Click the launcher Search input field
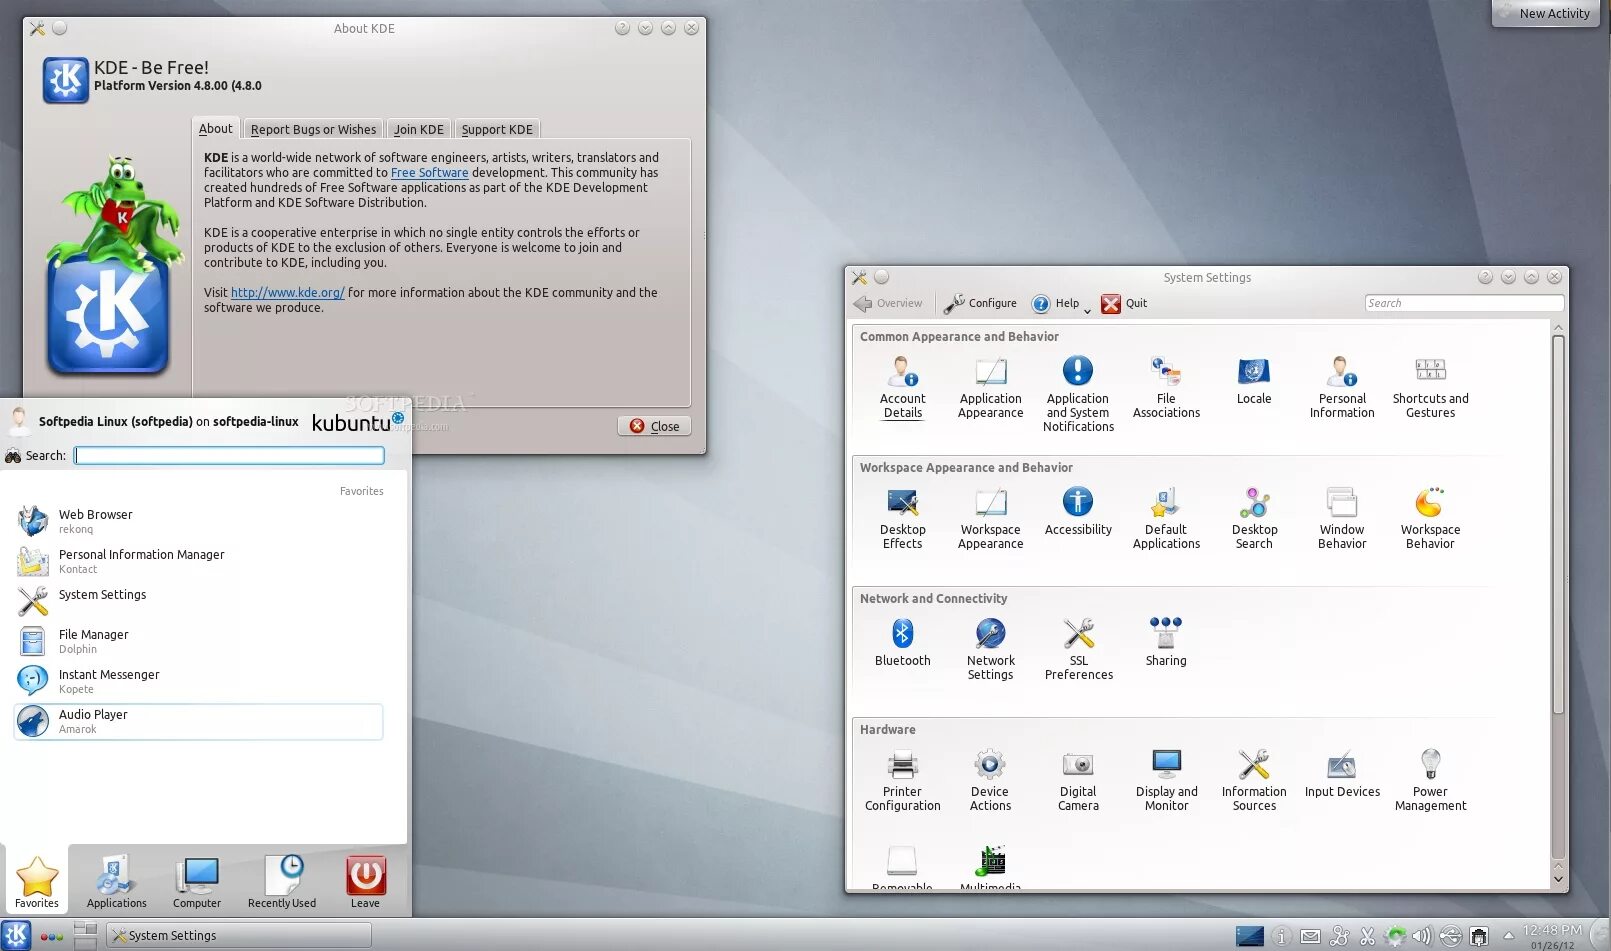Viewport: 1611px width, 951px height. (x=228, y=455)
